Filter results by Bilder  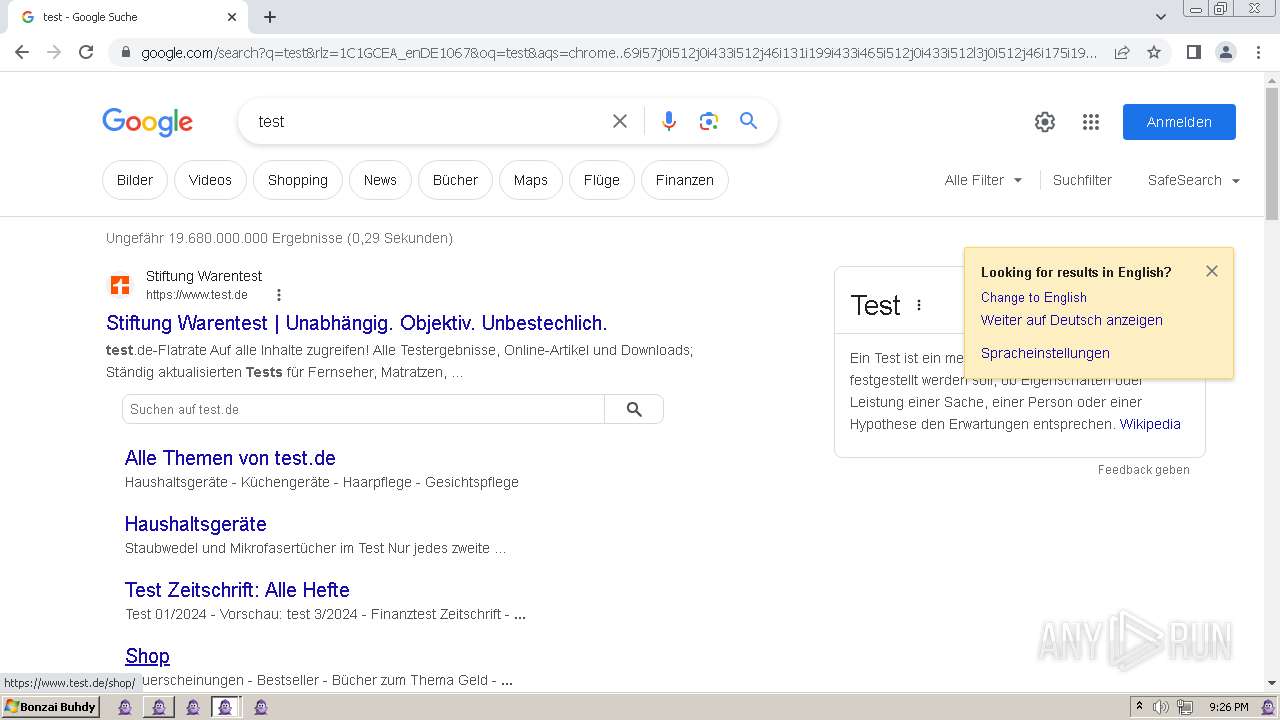click(x=135, y=180)
